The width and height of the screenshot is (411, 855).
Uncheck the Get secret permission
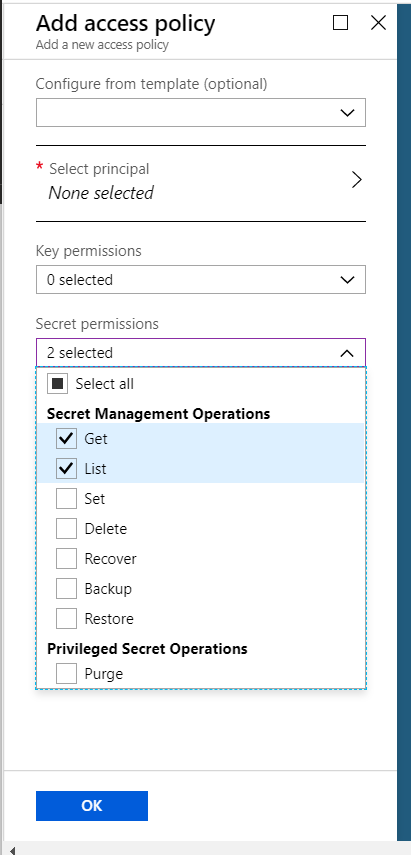(x=67, y=438)
